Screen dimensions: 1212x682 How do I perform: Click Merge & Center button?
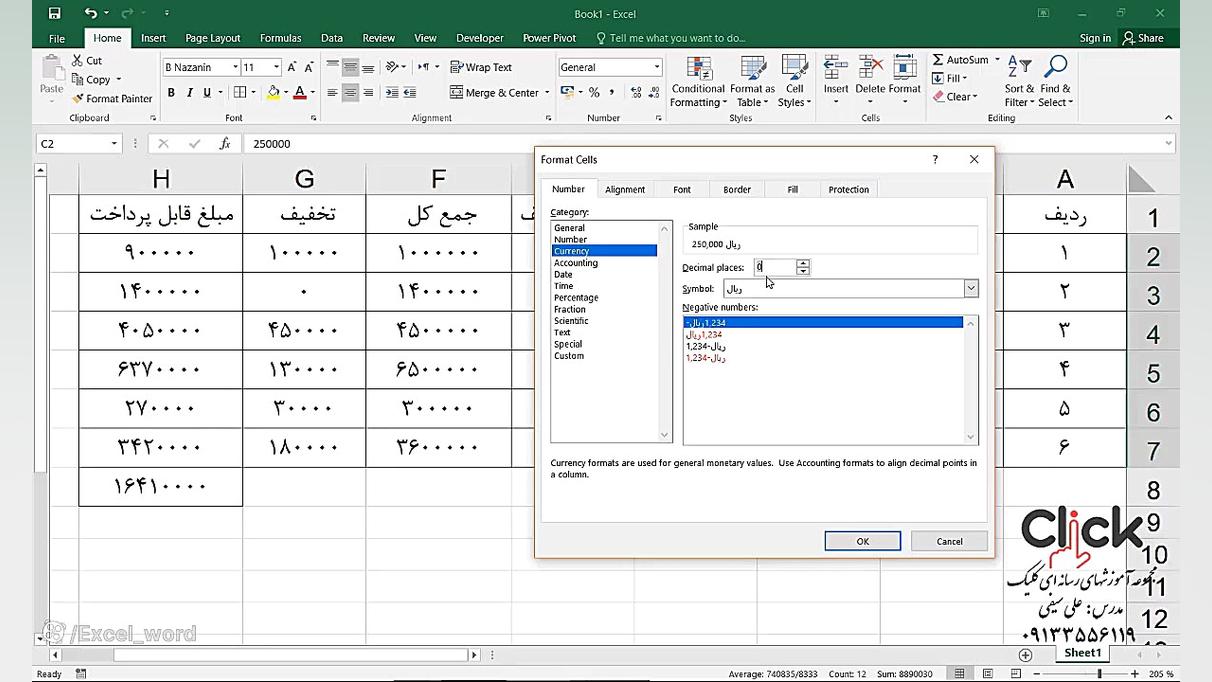[494, 93]
